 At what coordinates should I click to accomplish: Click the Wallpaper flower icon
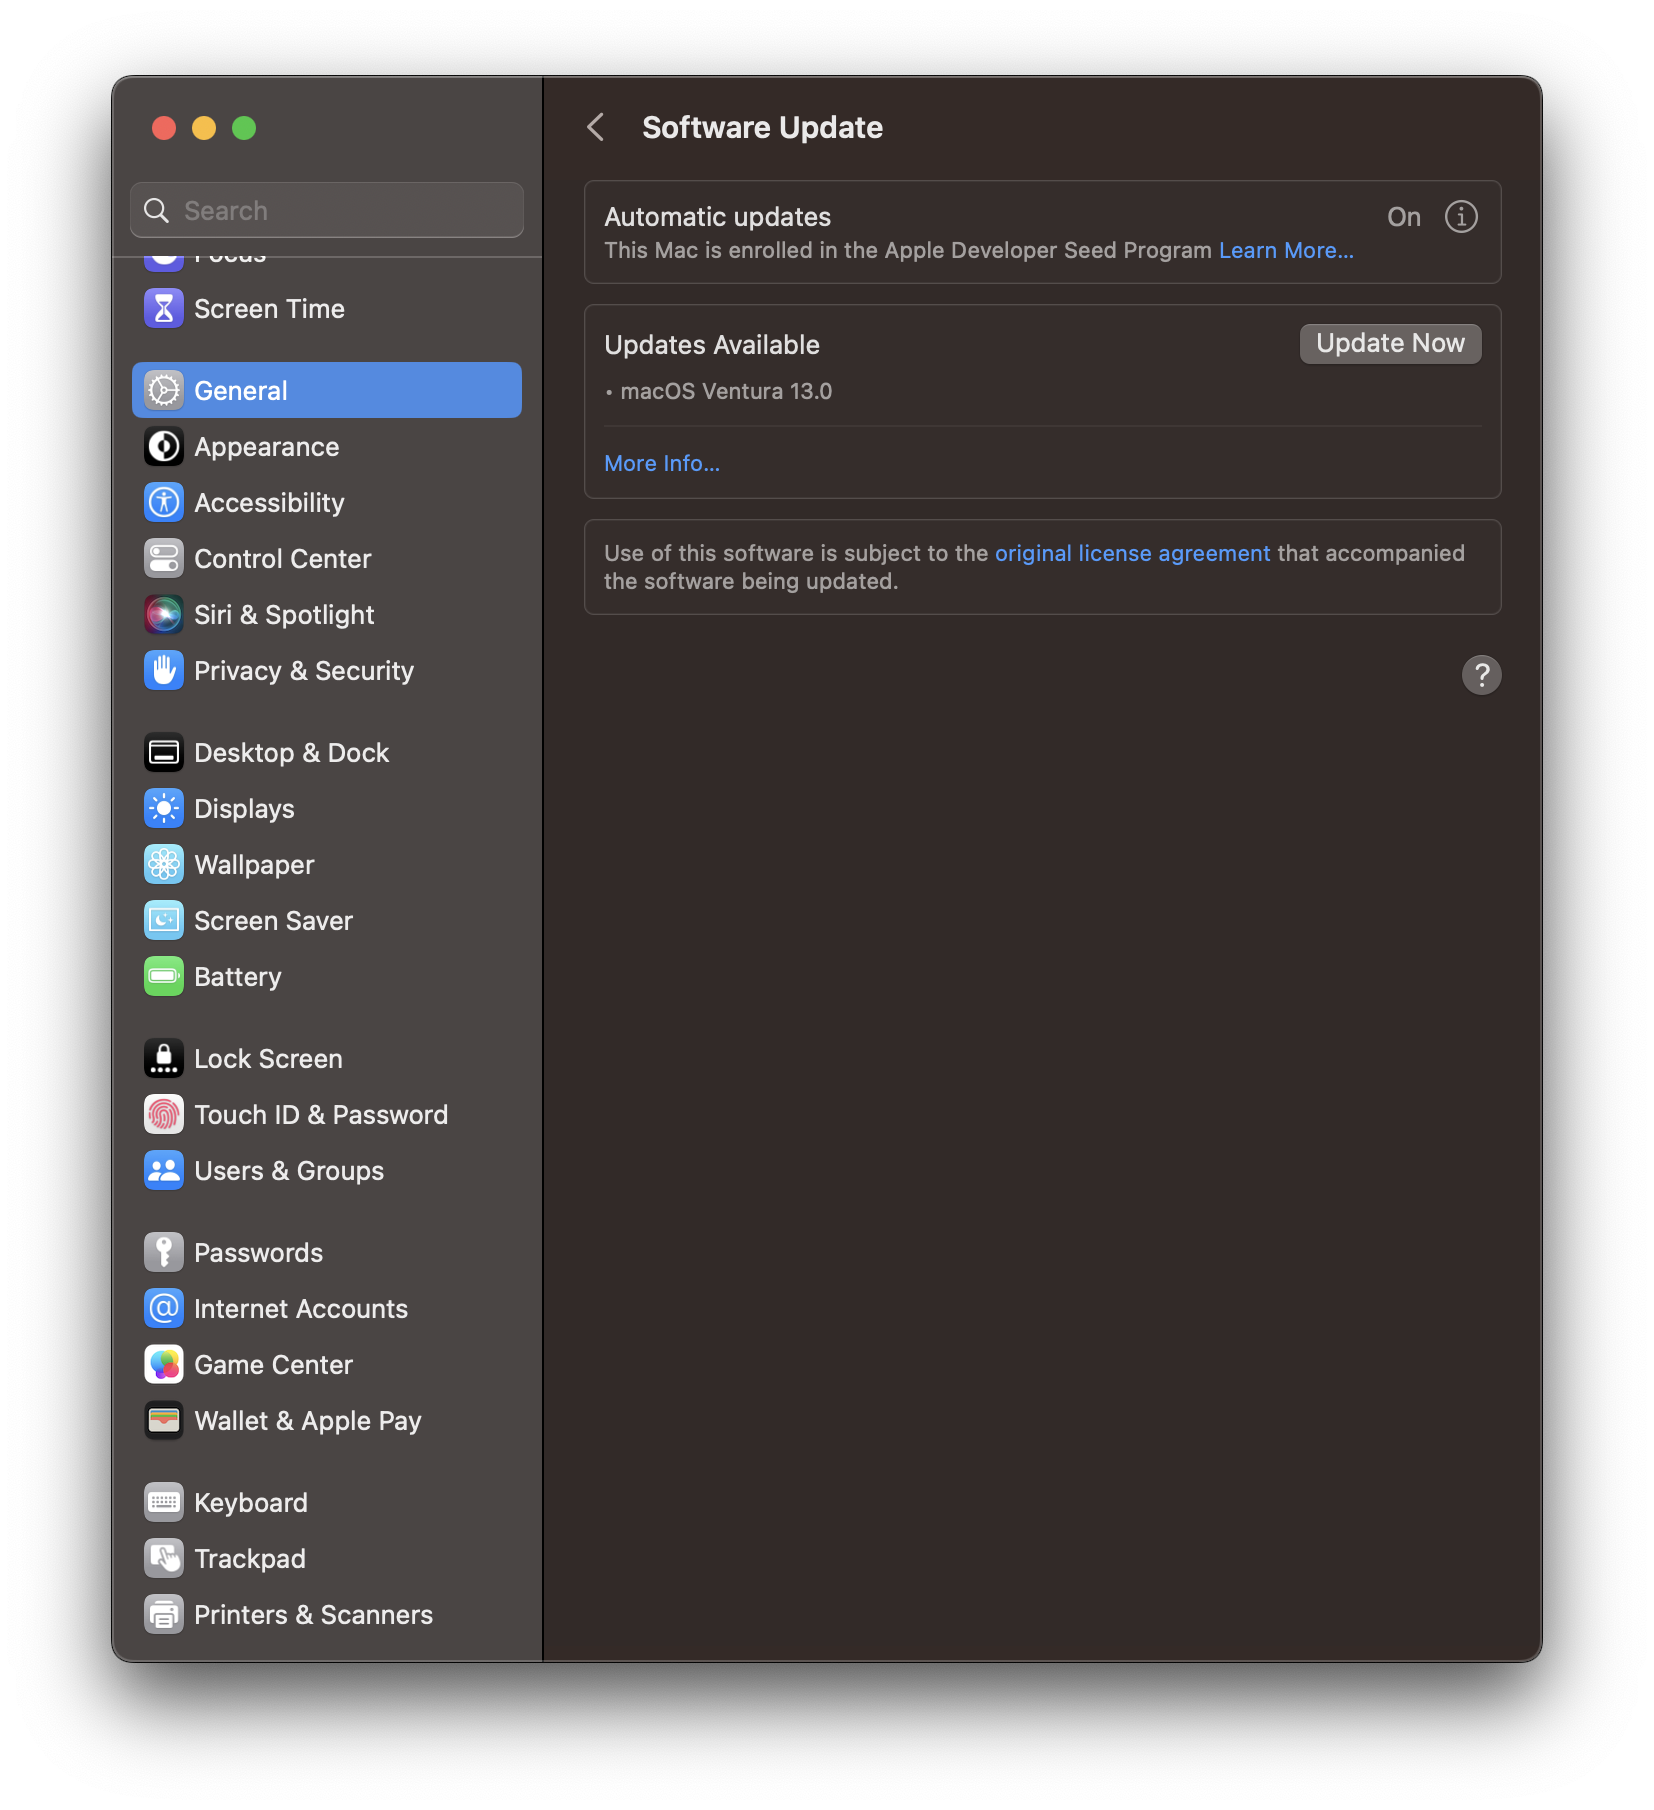pos(164,865)
